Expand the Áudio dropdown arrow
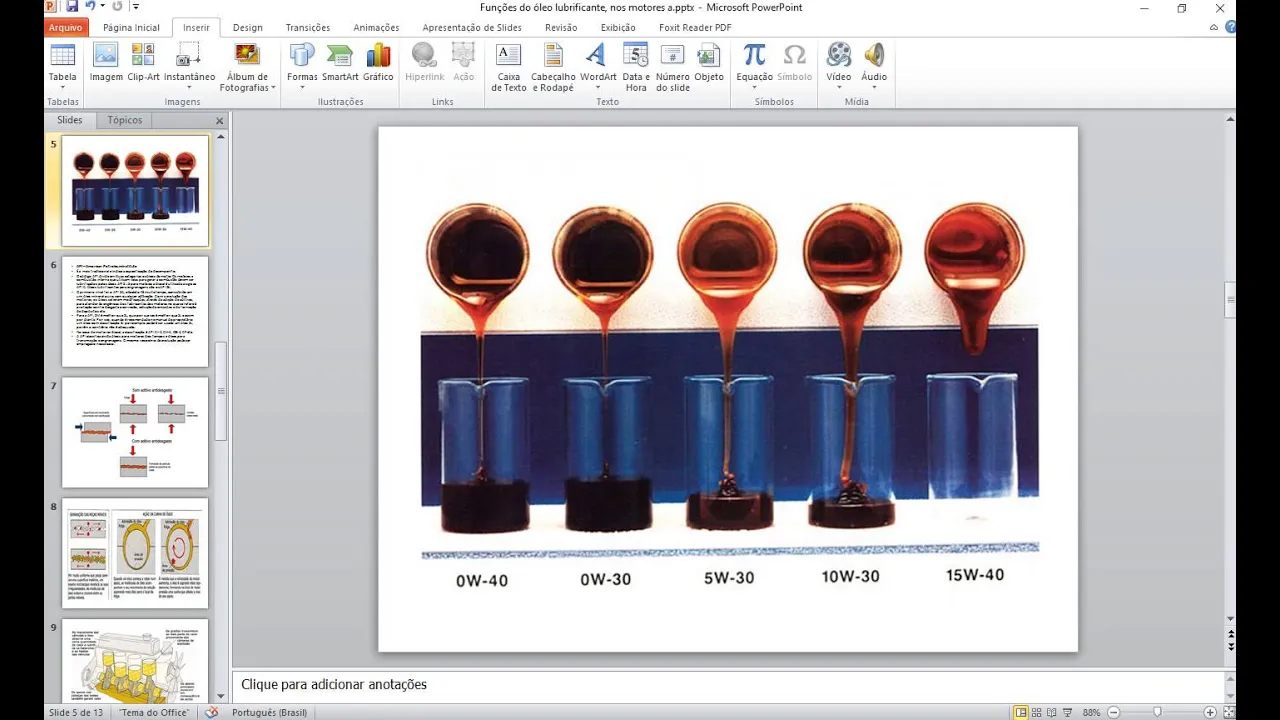 click(x=874, y=87)
